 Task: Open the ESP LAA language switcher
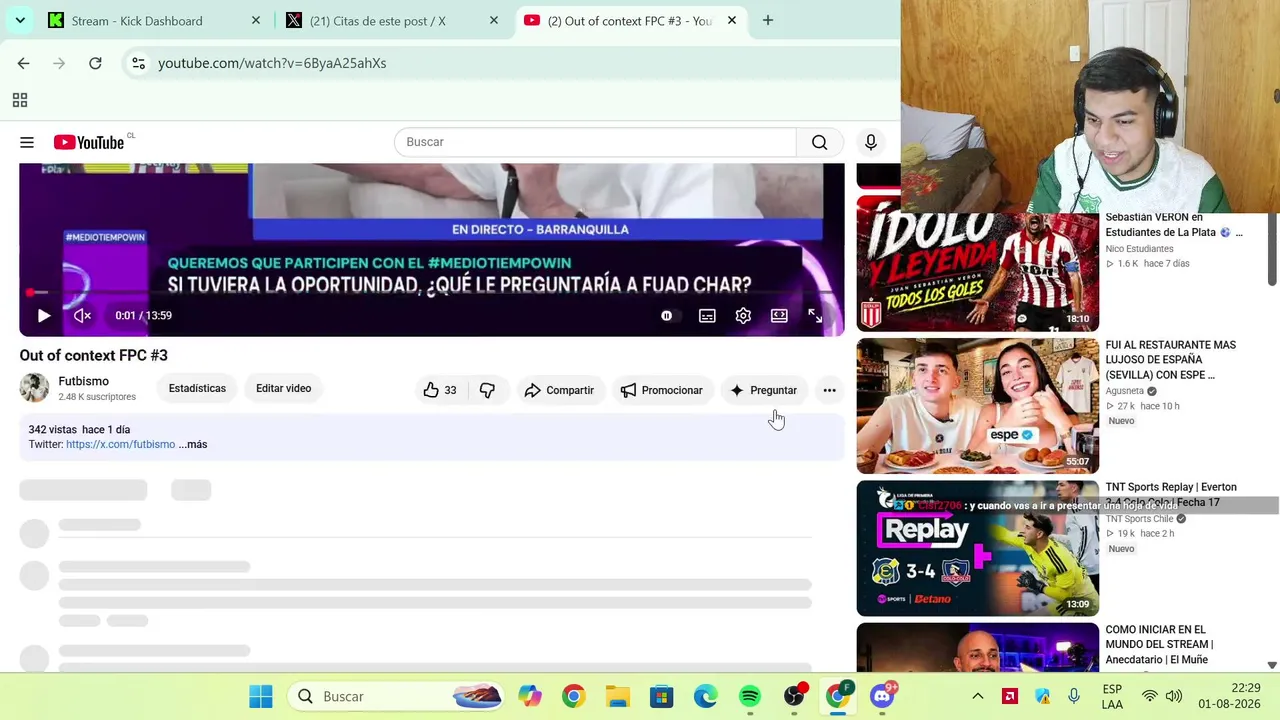[x=1112, y=696]
